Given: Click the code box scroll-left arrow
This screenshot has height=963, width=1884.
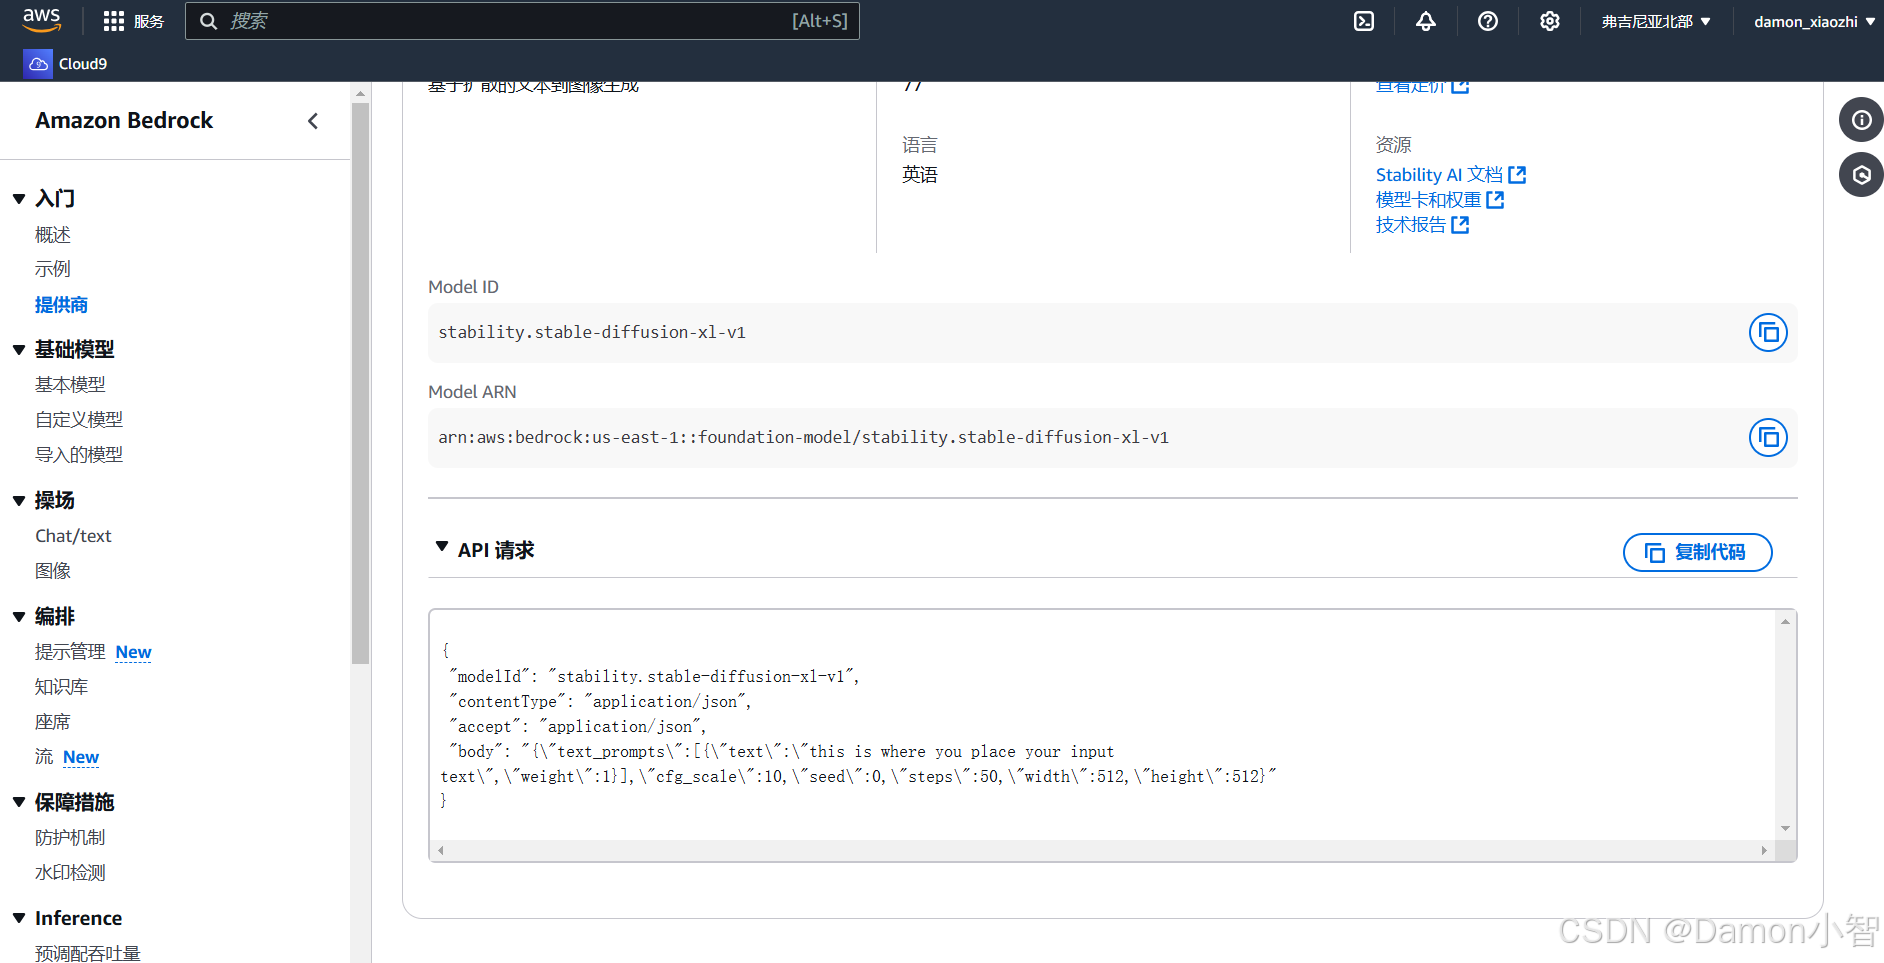Looking at the screenshot, I should (x=440, y=851).
